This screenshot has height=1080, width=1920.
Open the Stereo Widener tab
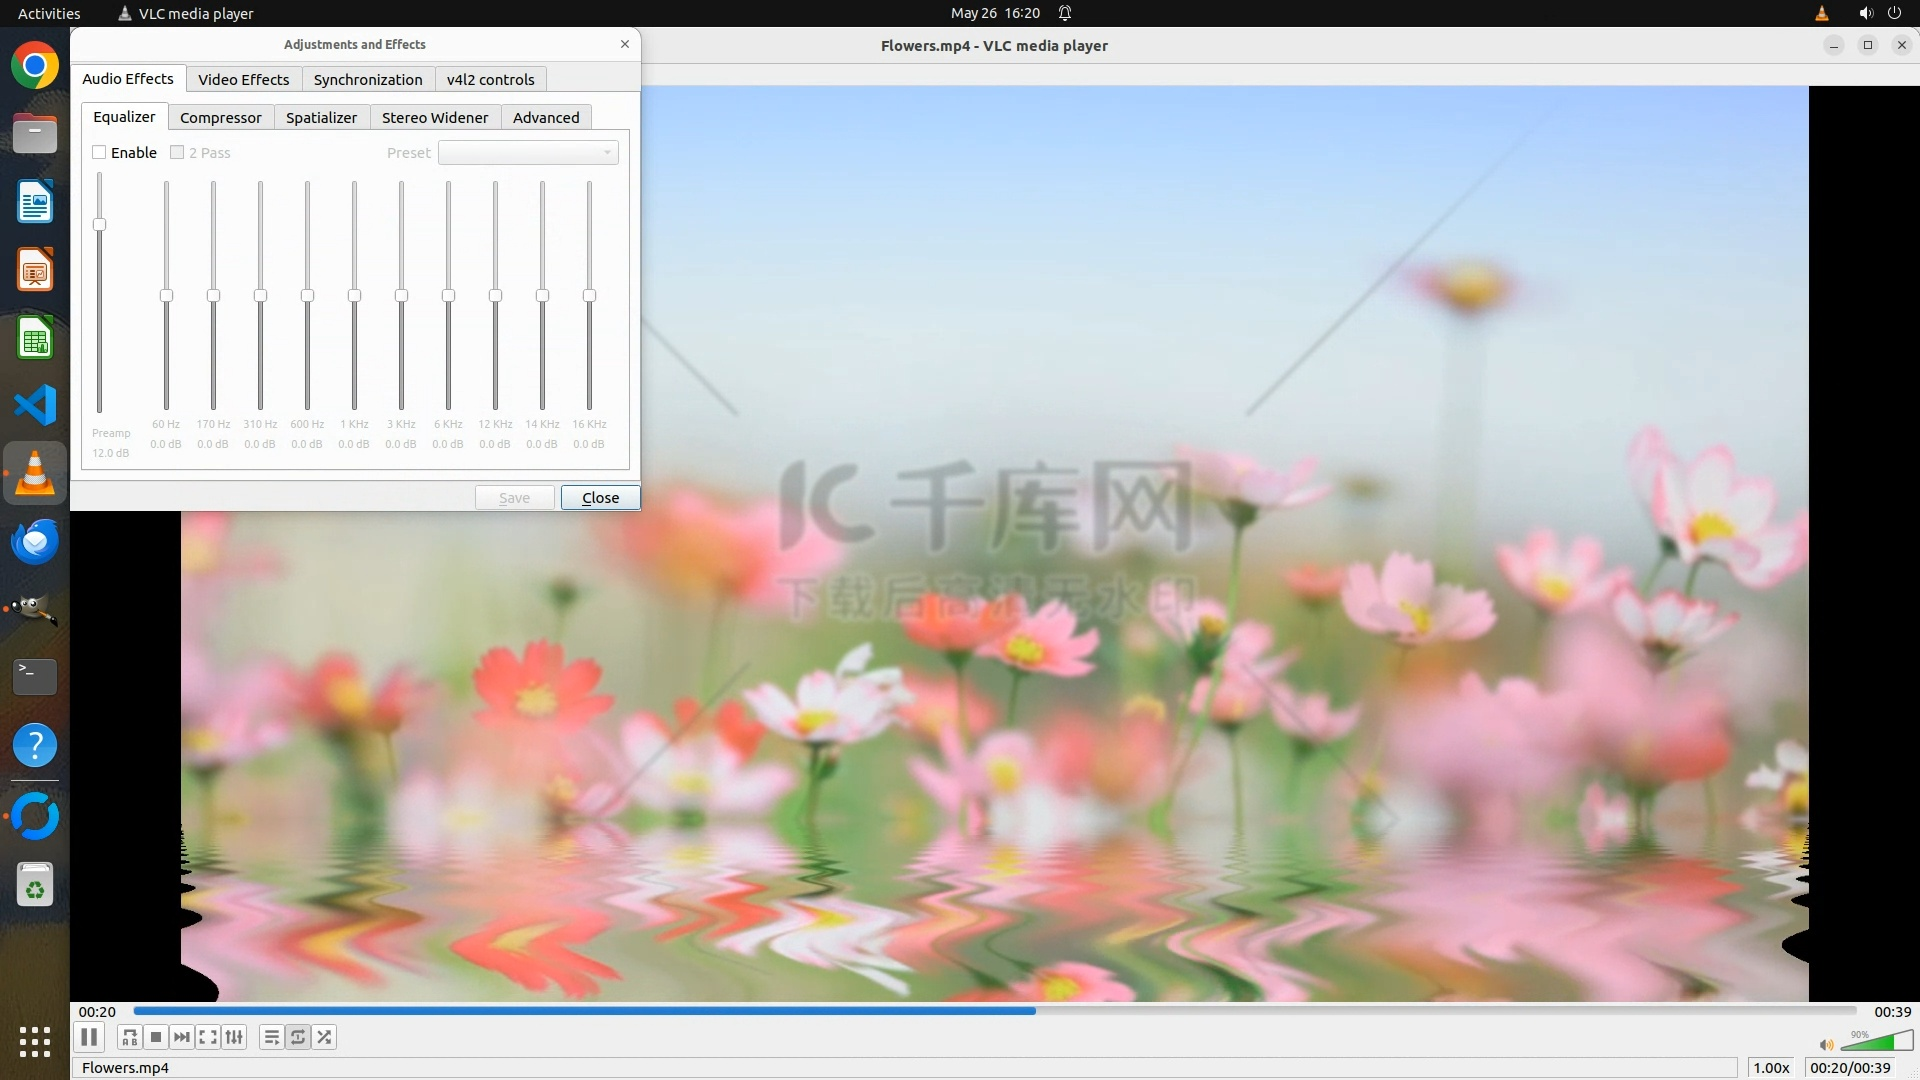point(434,117)
